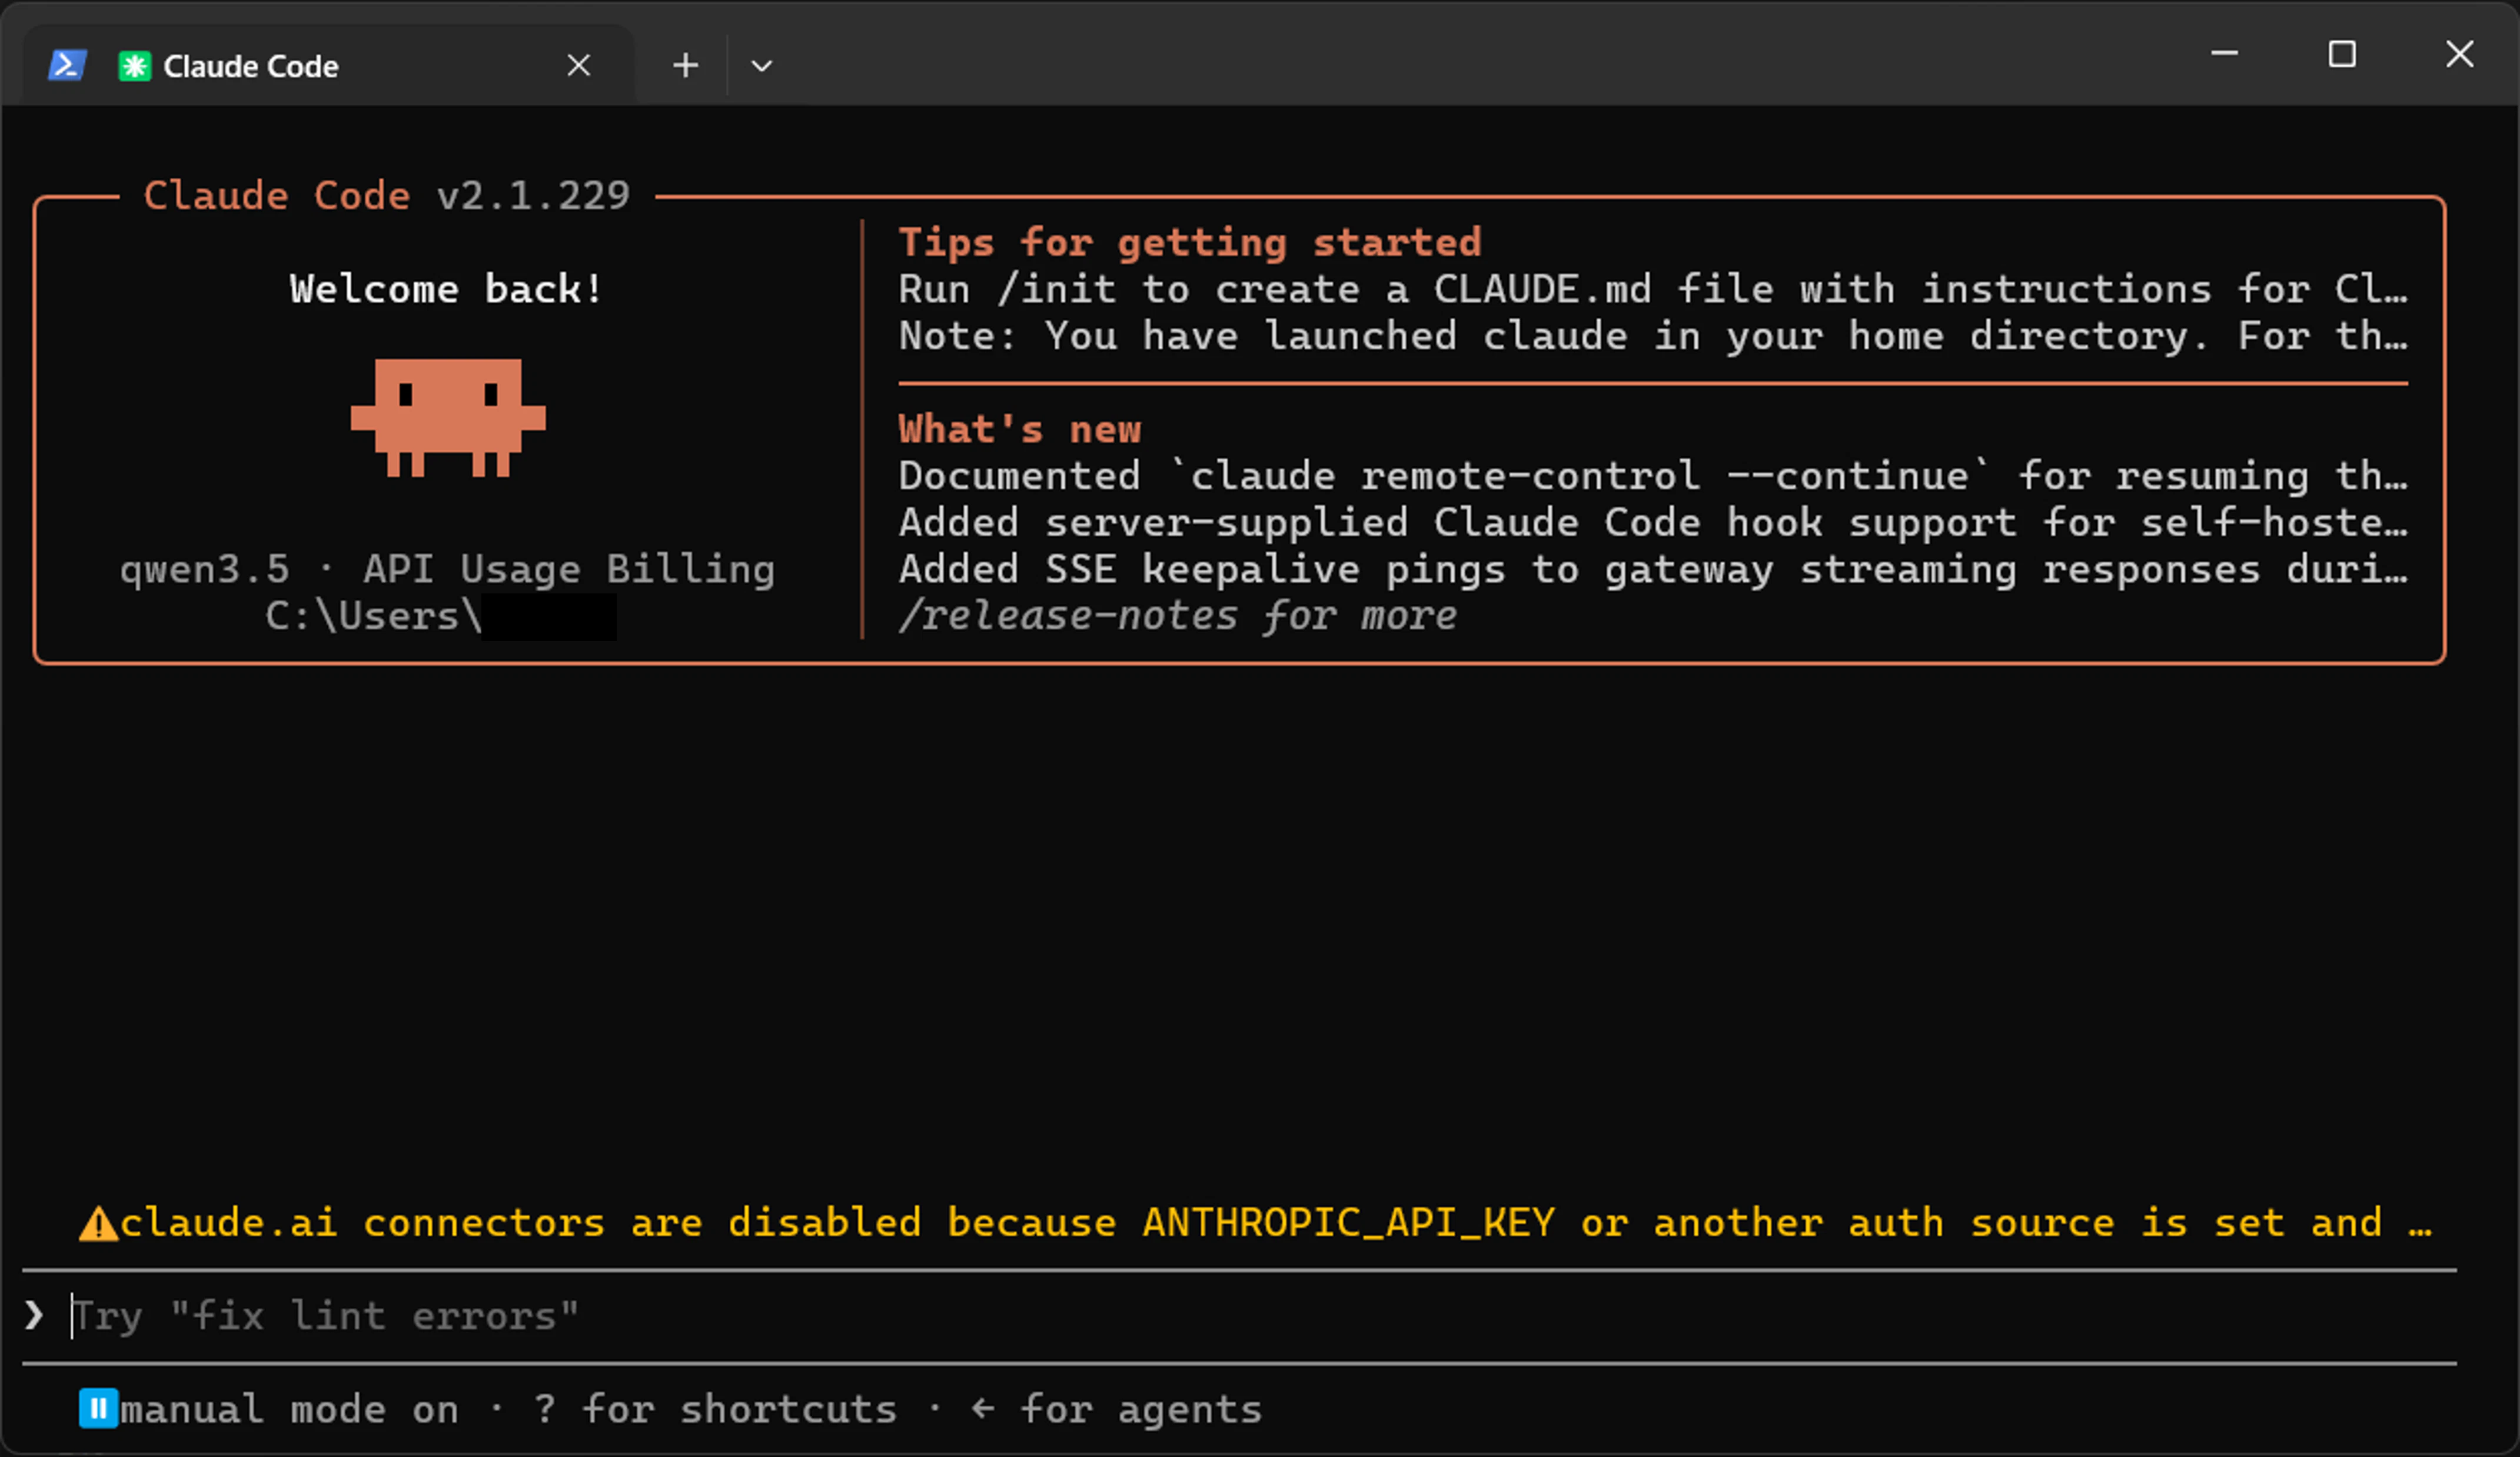Click the "Claude Code v2.1.229" title text

click(387, 195)
